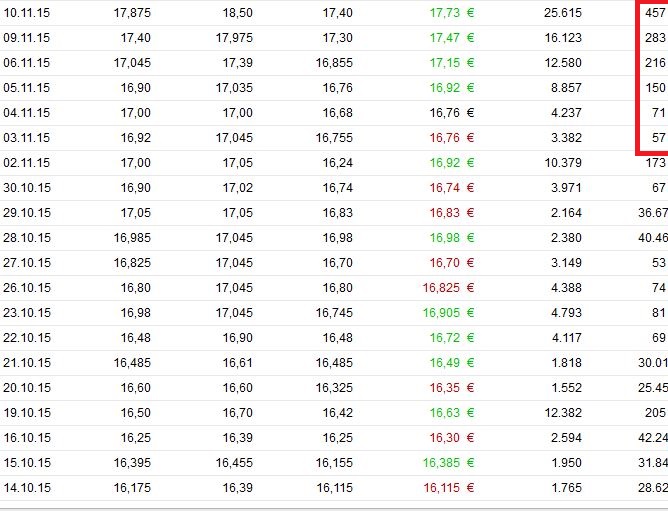The width and height of the screenshot is (668, 511).
Task: Select the green closing price 17,73 €
Action: click(451, 12)
